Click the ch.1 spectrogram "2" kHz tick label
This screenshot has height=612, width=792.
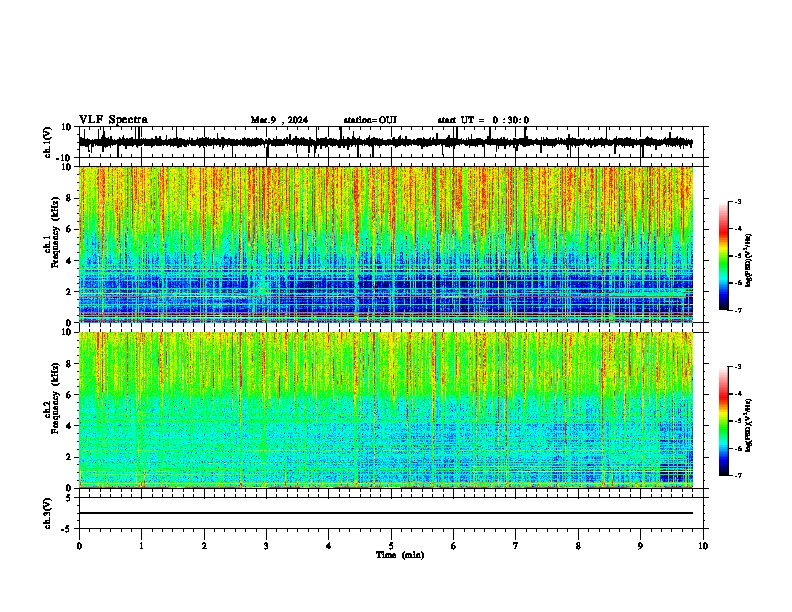69,291
